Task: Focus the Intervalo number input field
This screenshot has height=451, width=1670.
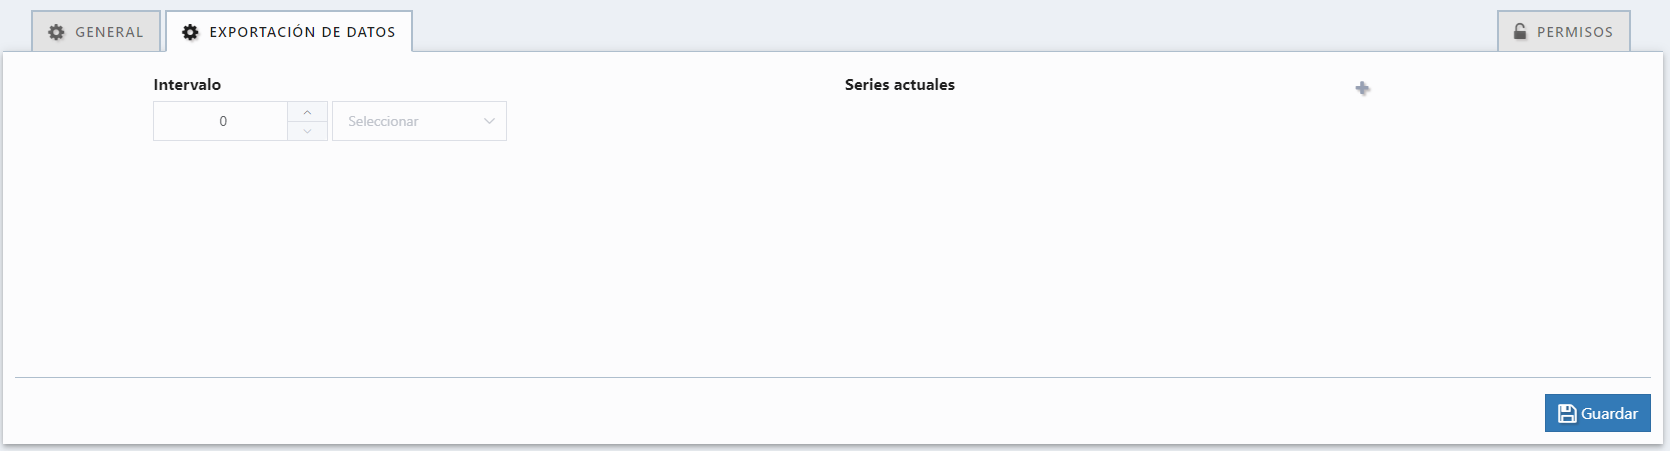Action: point(221,121)
